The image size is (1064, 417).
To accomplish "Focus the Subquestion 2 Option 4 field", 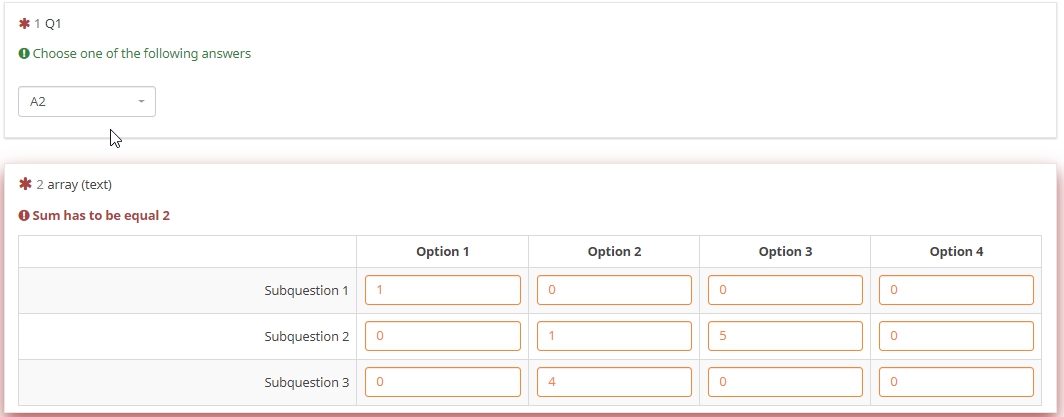I will coord(956,337).
